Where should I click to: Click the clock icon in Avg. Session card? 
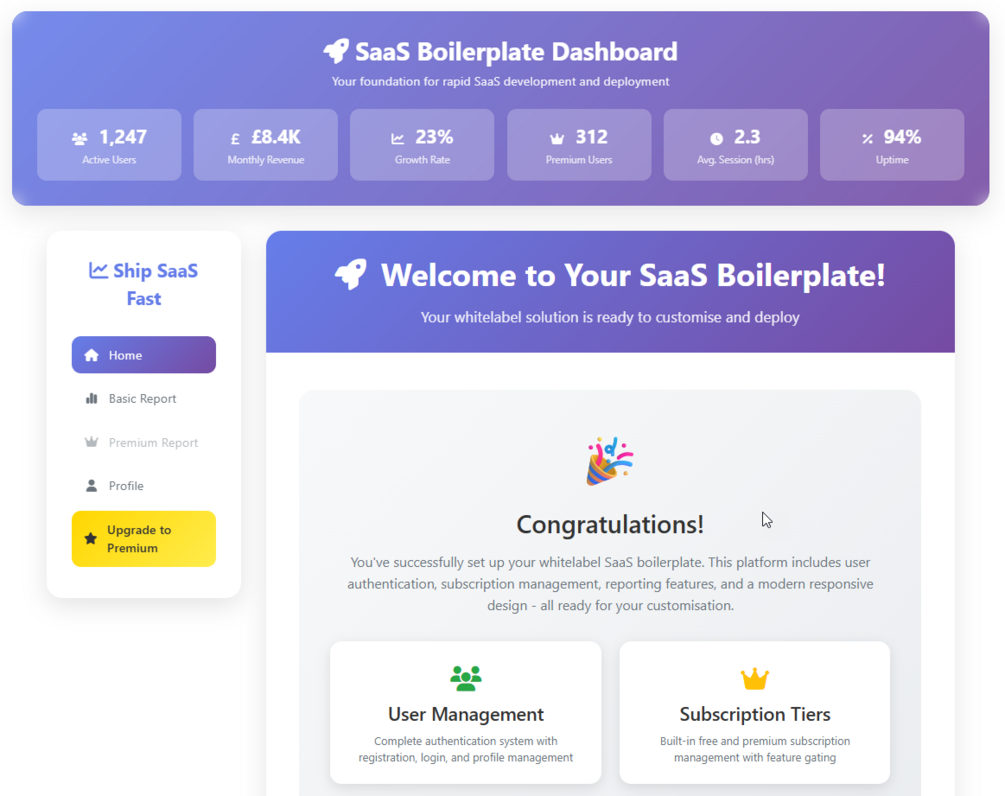pos(716,139)
